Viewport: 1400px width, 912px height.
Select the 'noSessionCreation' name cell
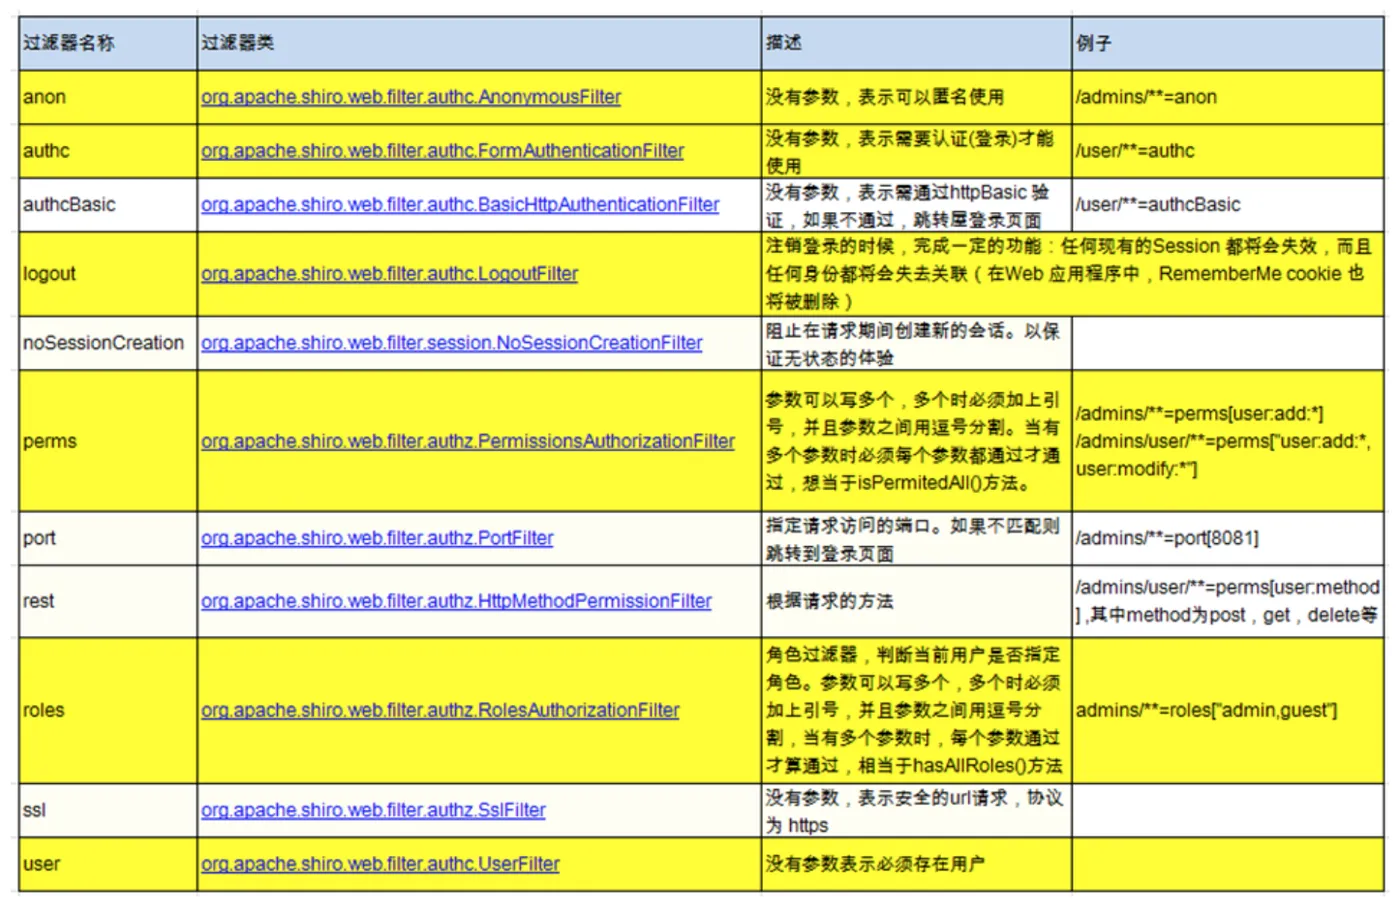pos(108,343)
